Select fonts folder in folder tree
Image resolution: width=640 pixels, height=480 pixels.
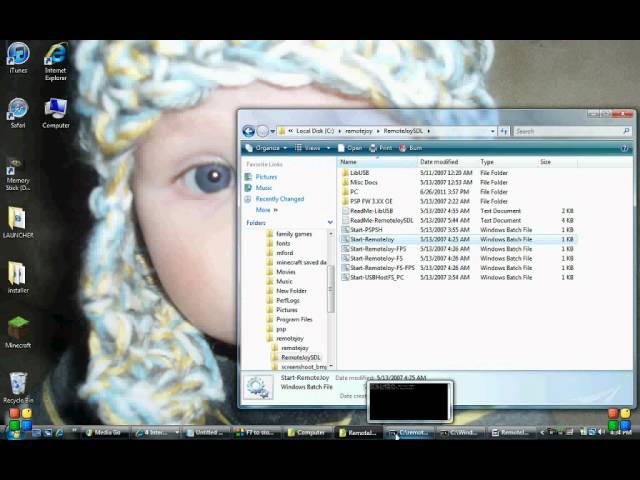click(x=279, y=243)
